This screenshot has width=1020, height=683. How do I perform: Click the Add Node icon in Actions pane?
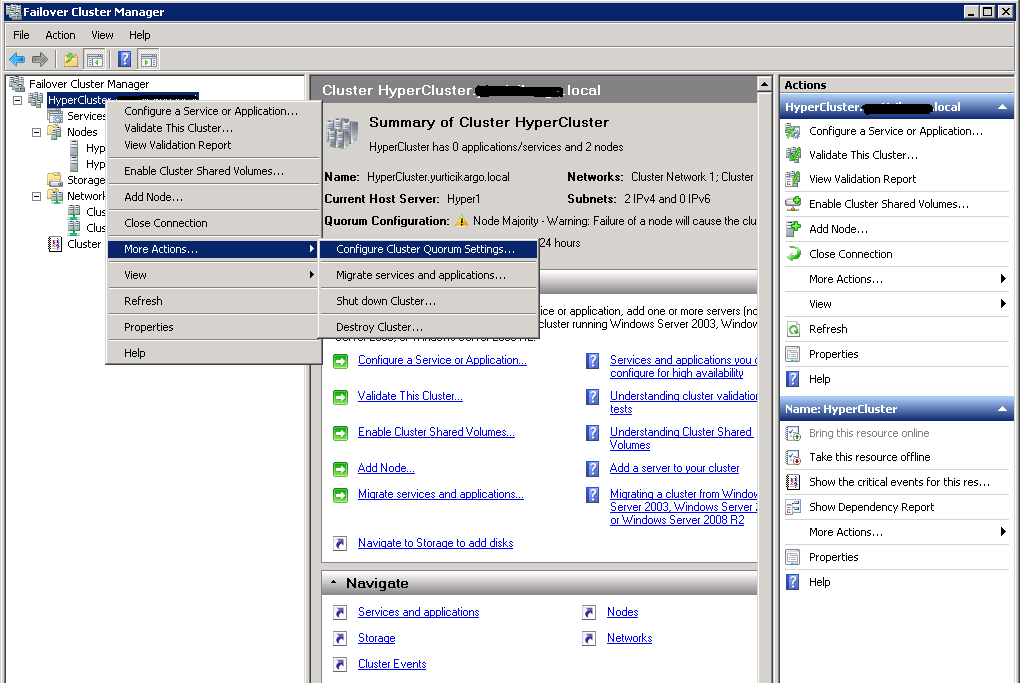pyautogui.click(x=793, y=229)
